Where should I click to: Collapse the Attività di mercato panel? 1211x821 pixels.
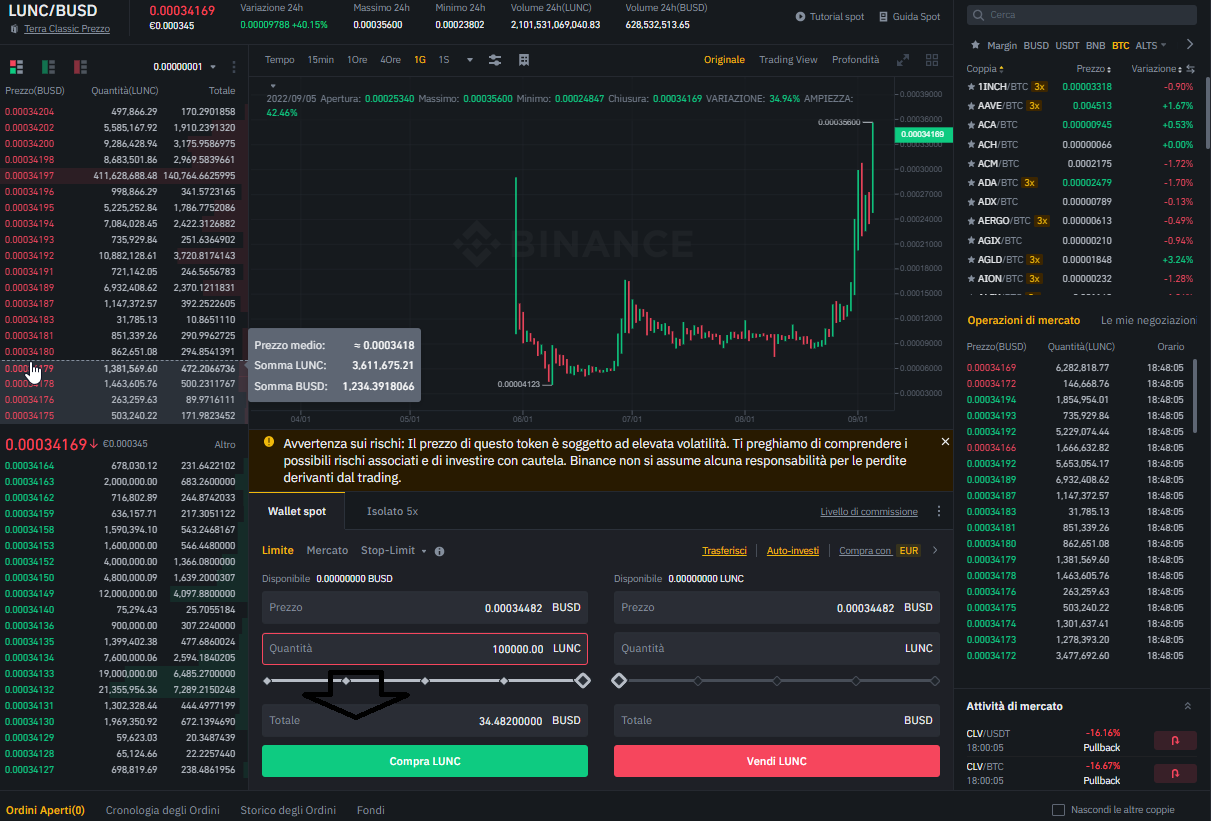pos(1187,706)
